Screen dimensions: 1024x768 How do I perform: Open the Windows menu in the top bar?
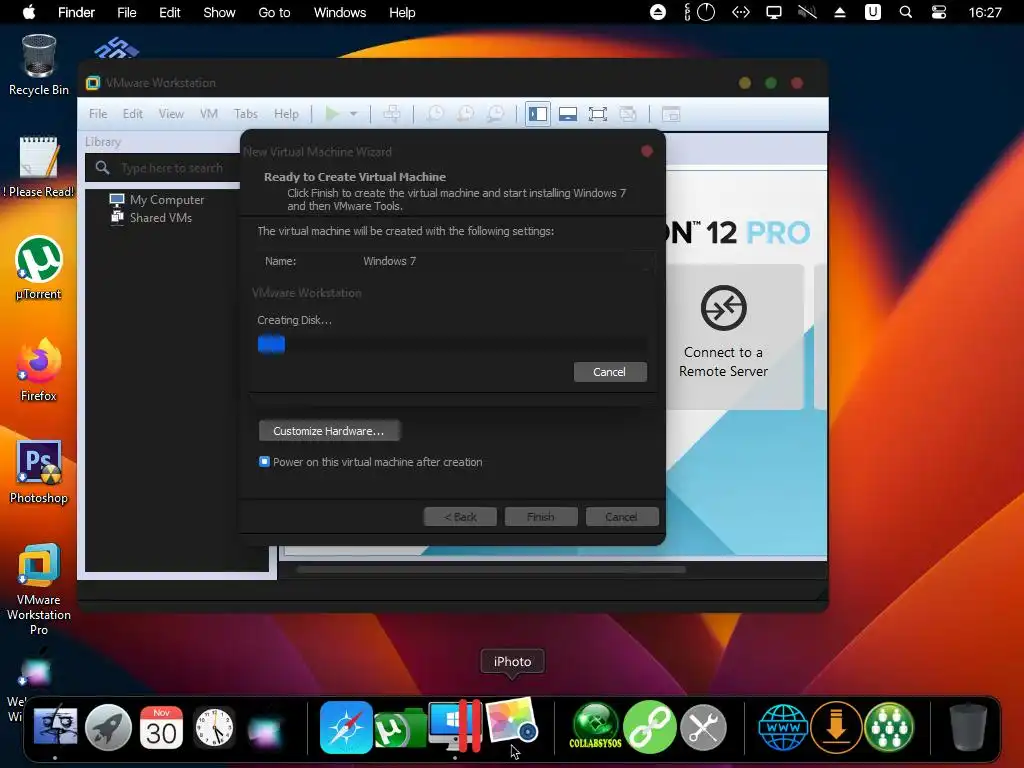[x=340, y=12]
